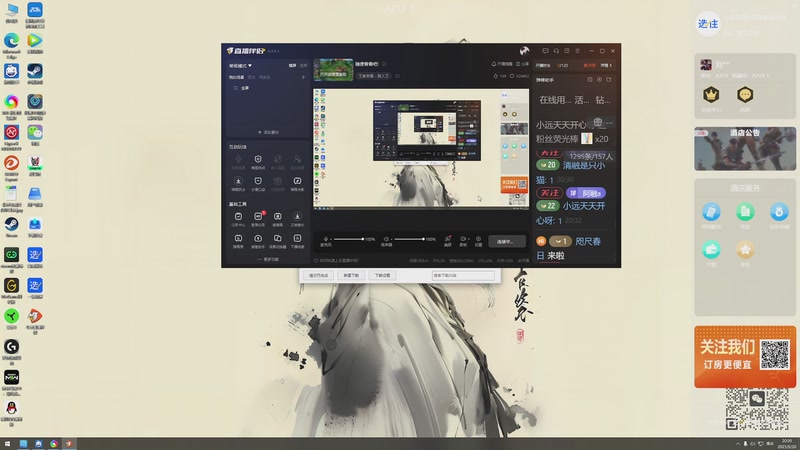Image resolution: width=800 pixels, height=450 pixels.
Task: Click the start-stream reminder (开播提醒) bell button
Action: tap(502, 64)
